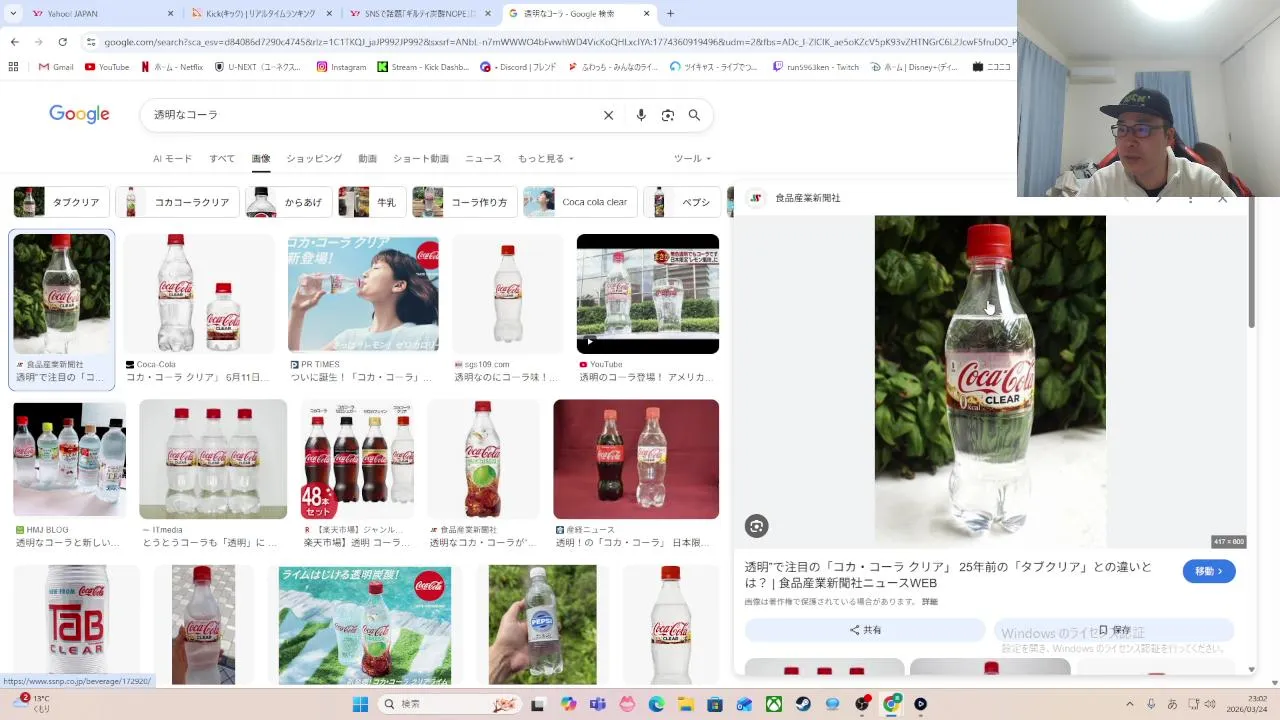Click the 詳細 copyright details link
1280x720 pixels.
pyautogui.click(x=930, y=602)
